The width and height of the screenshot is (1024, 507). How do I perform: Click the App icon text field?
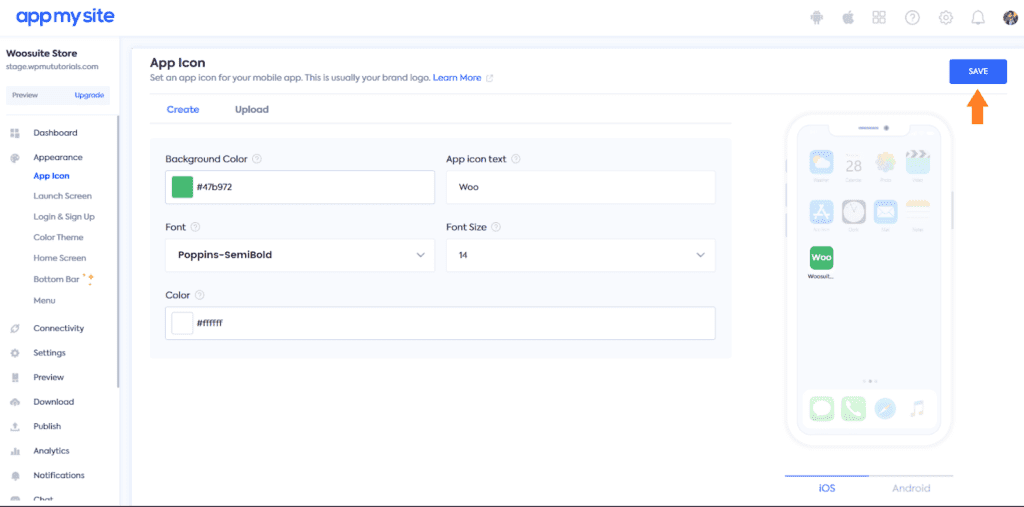(x=581, y=187)
